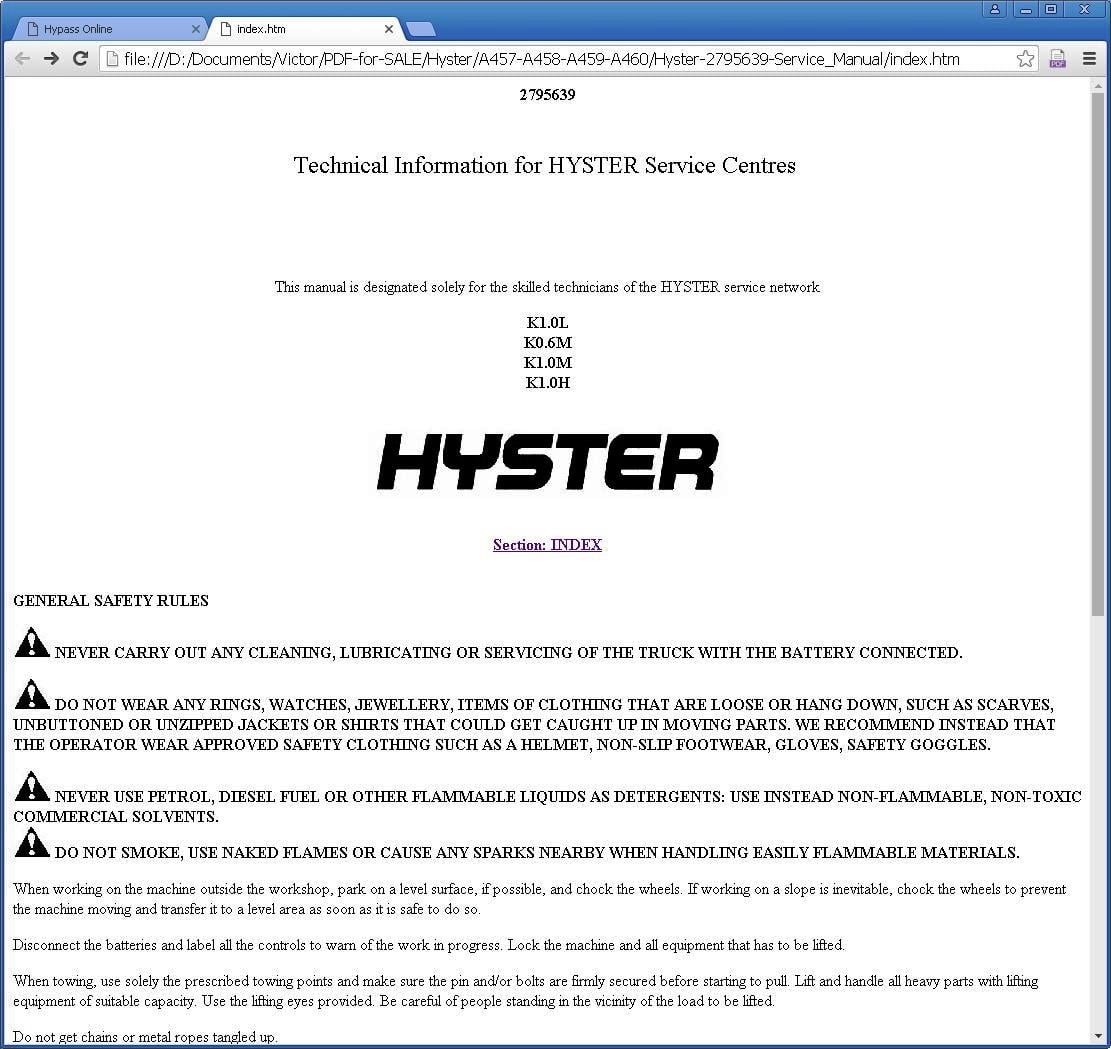The width and height of the screenshot is (1111, 1049).
Task: Open the Chrome hamburger menu
Action: pyautogui.click(x=1090, y=59)
